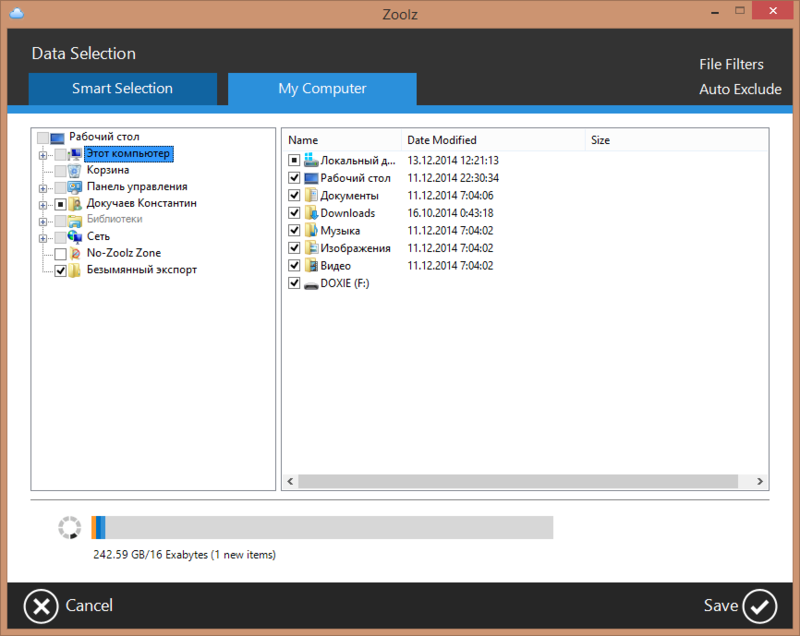Uncheck the Downloads checkbox
800x636 pixels.
pyautogui.click(x=294, y=213)
